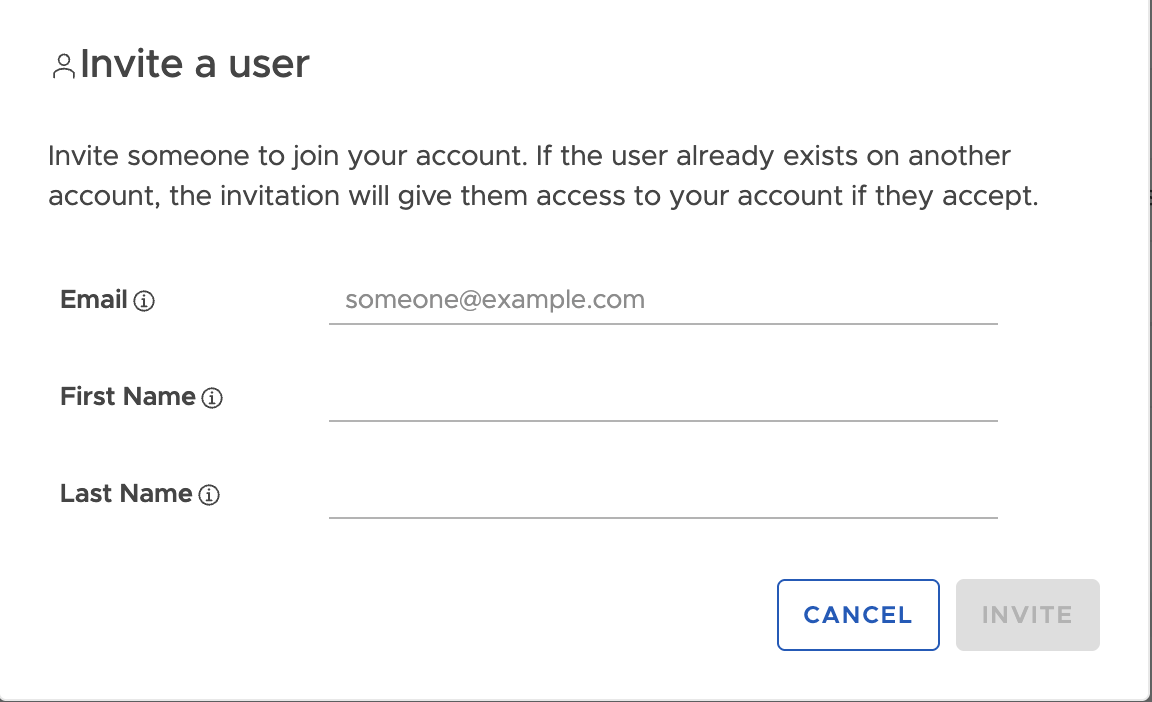Image resolution: width=1152 pixels, height=702 pixels.
Task: Click the user silhouette icon beside the heading
Action: point(64,65)
